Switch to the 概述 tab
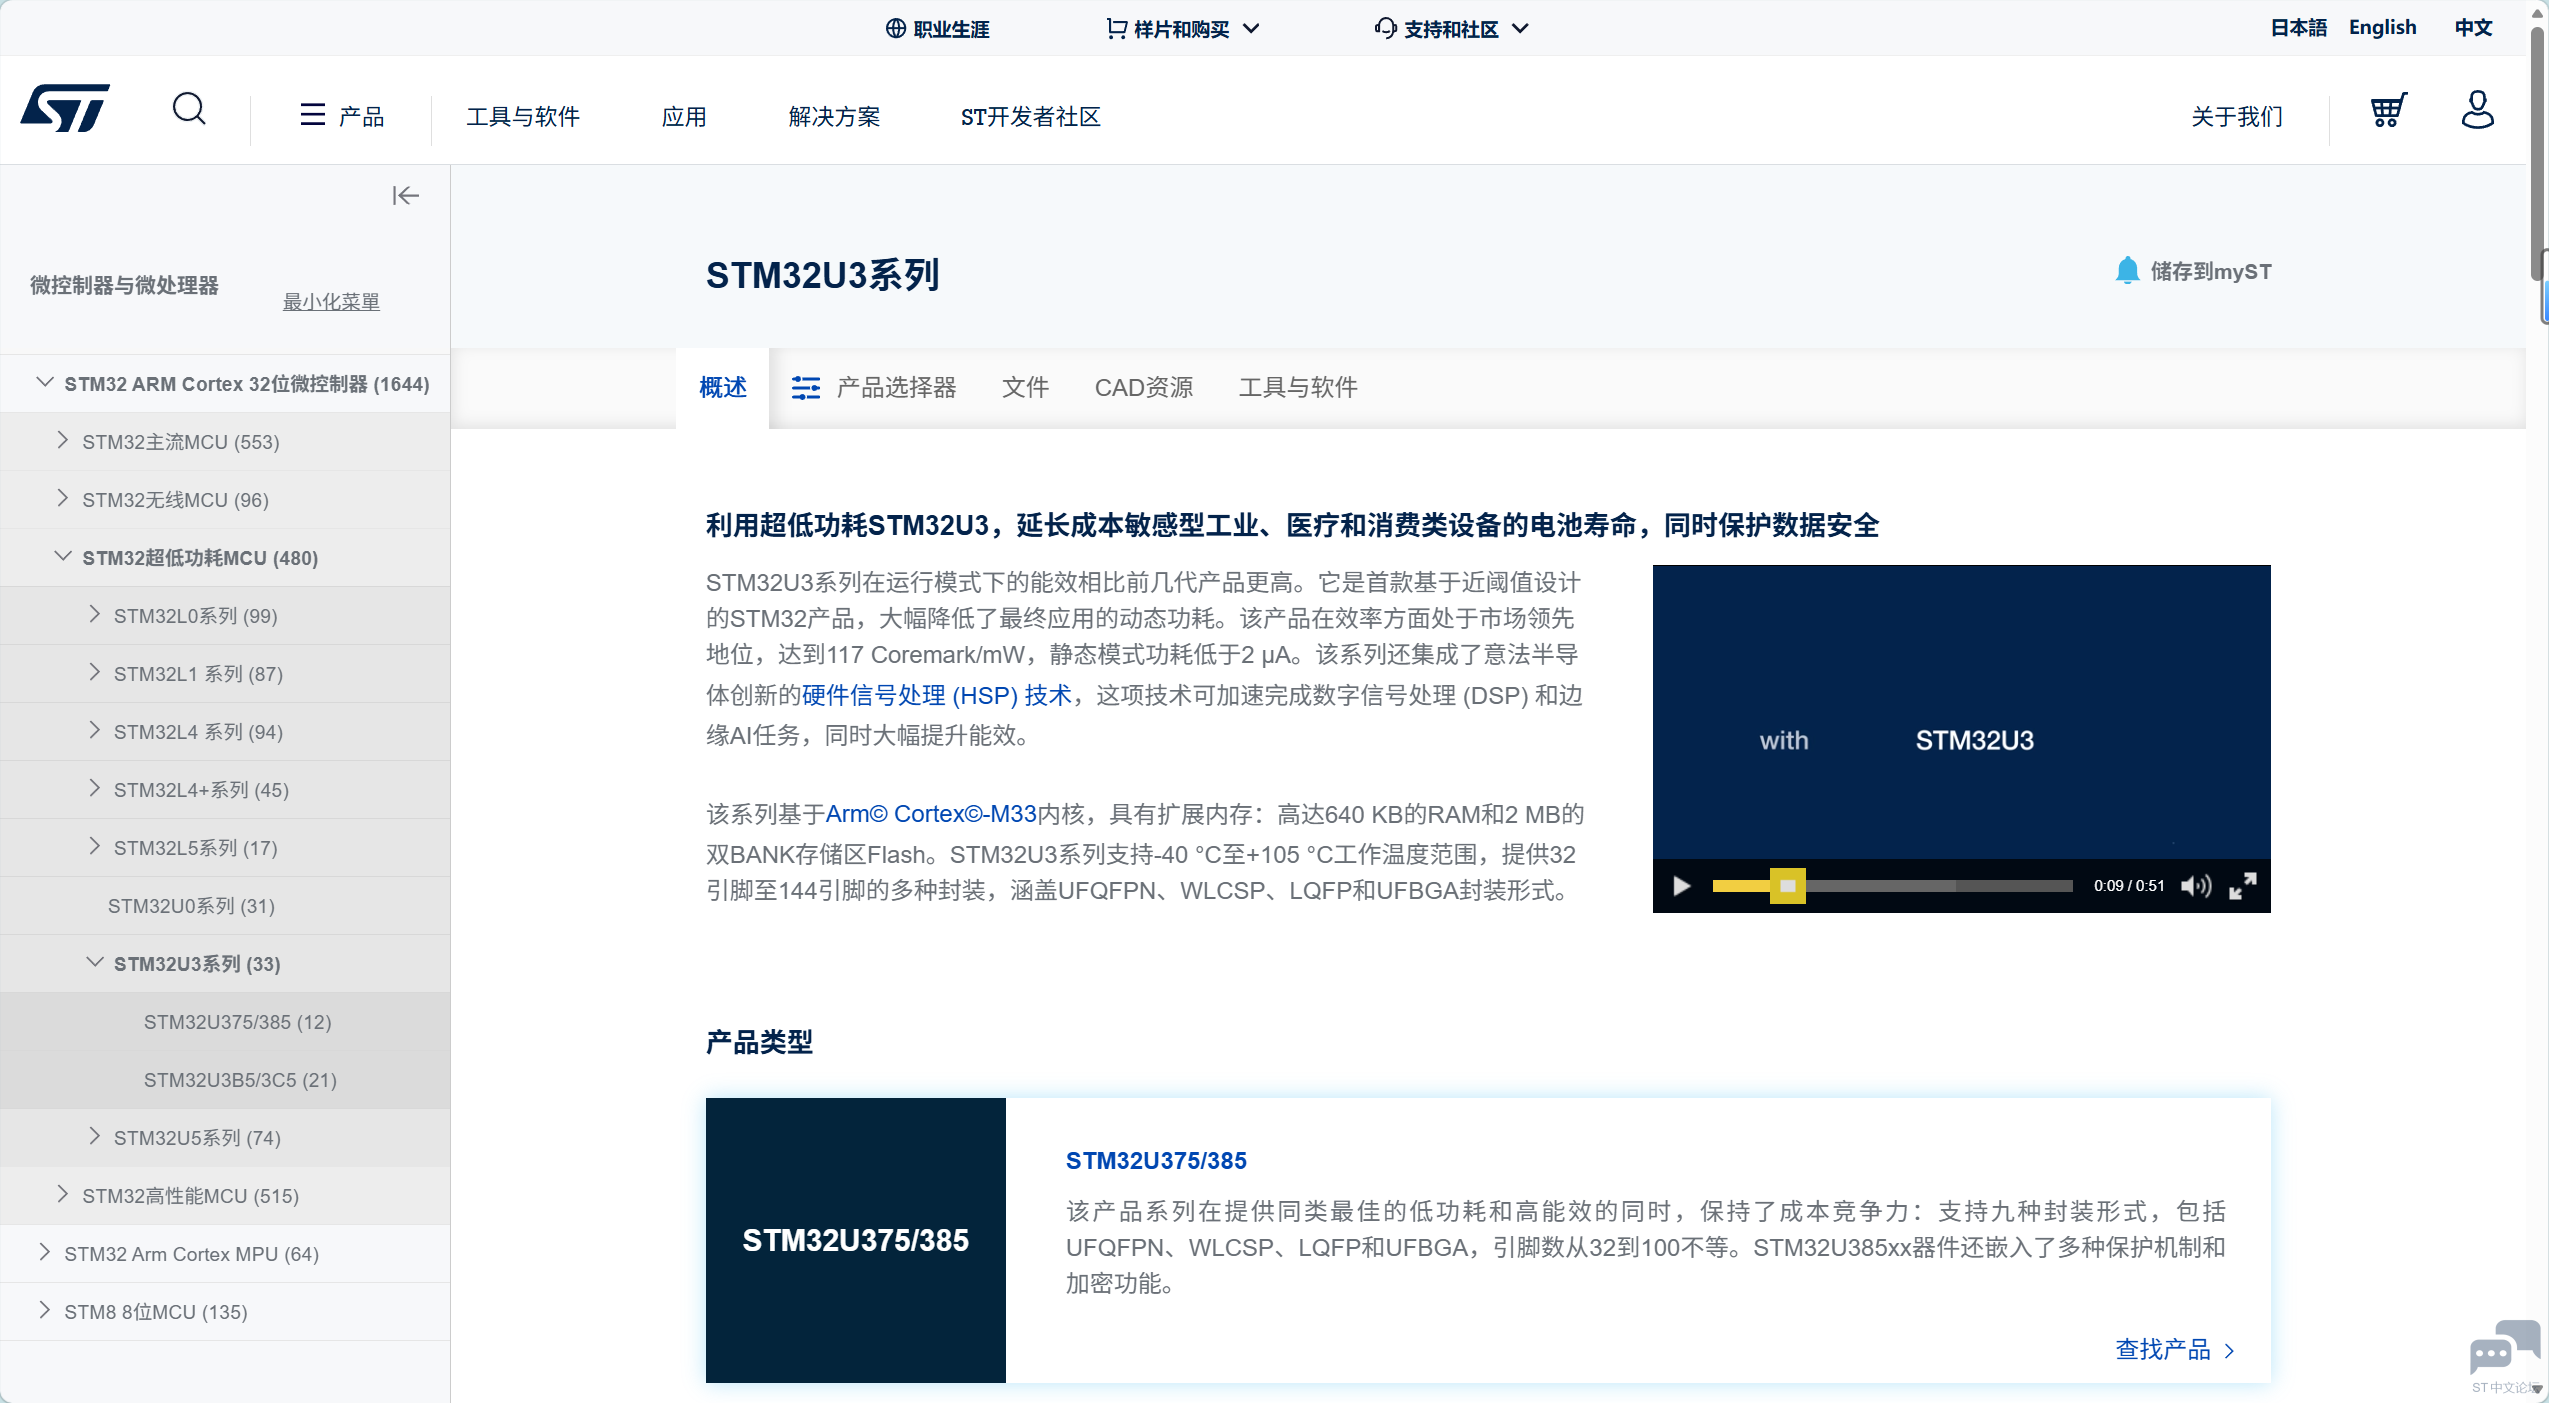Screen dimensions: 2549x1403 [723, 388]
